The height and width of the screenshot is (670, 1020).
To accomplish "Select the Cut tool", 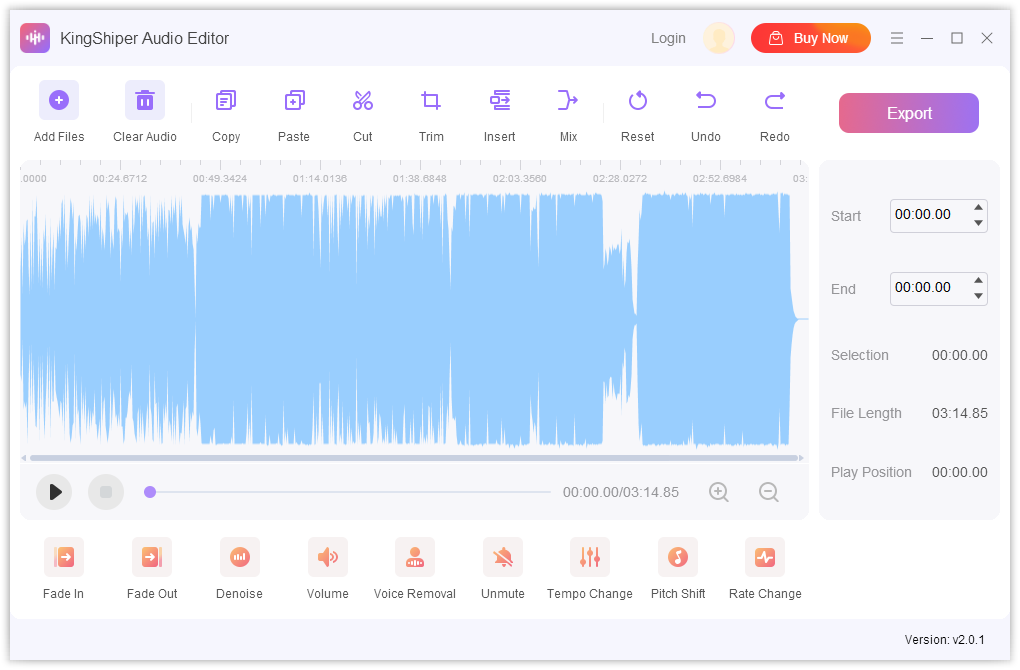I will point(362,112).
